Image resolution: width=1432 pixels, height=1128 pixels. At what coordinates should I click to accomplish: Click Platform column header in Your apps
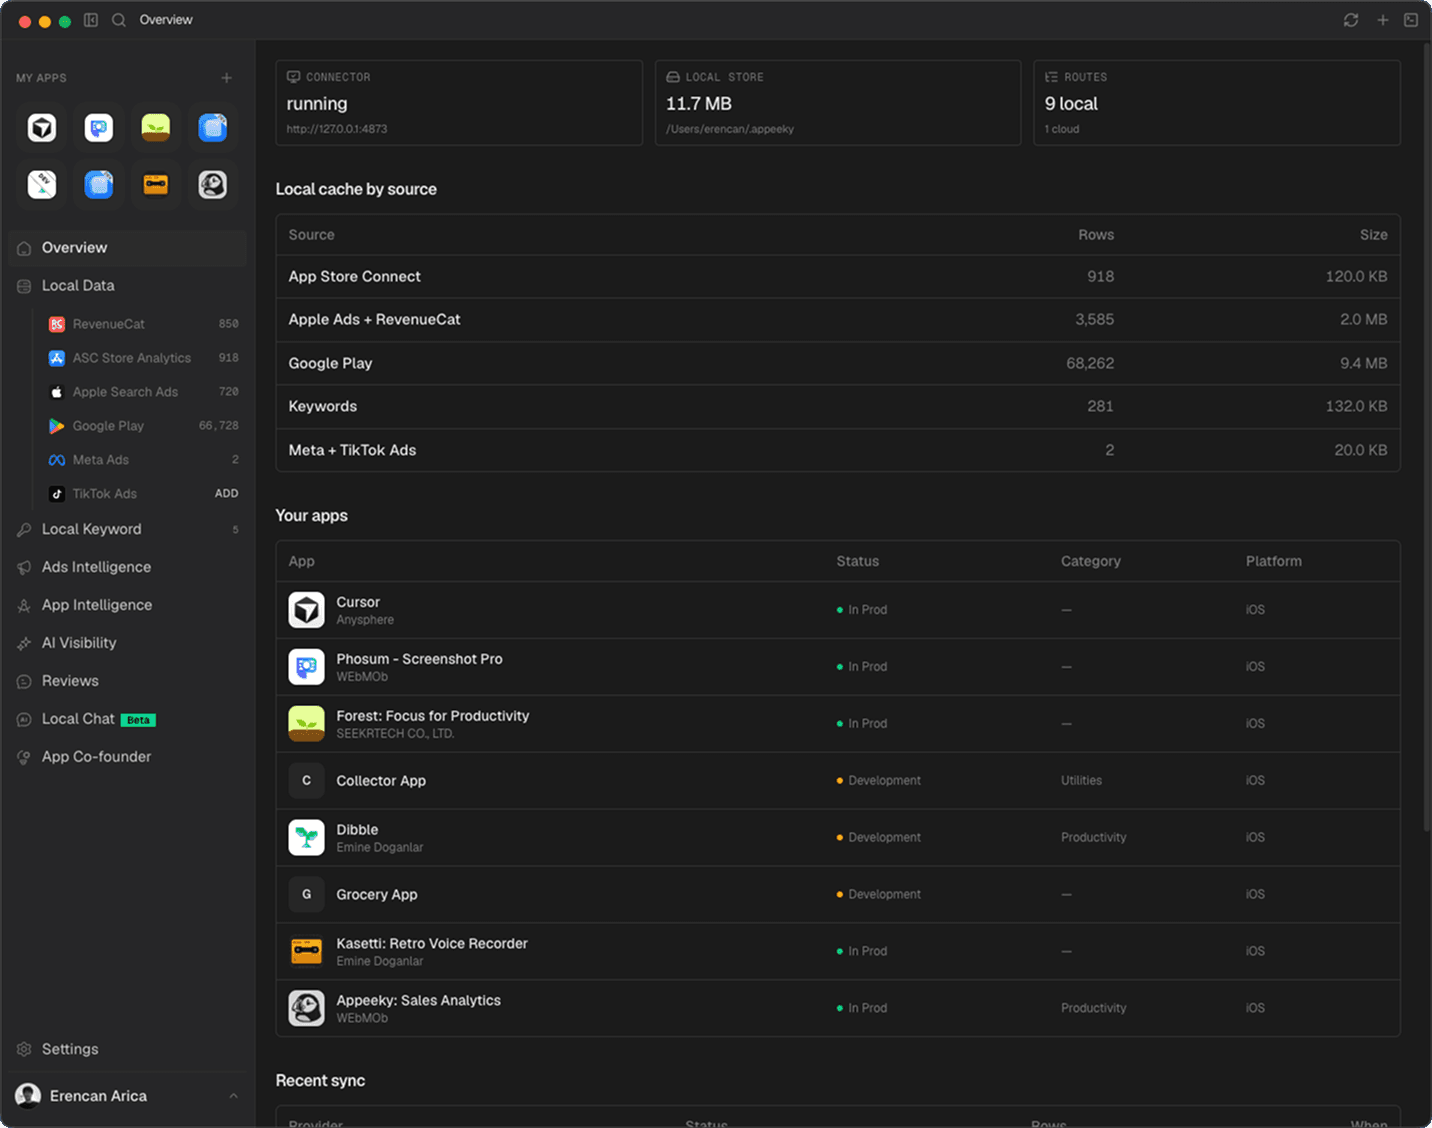[x=1274, y=561]
